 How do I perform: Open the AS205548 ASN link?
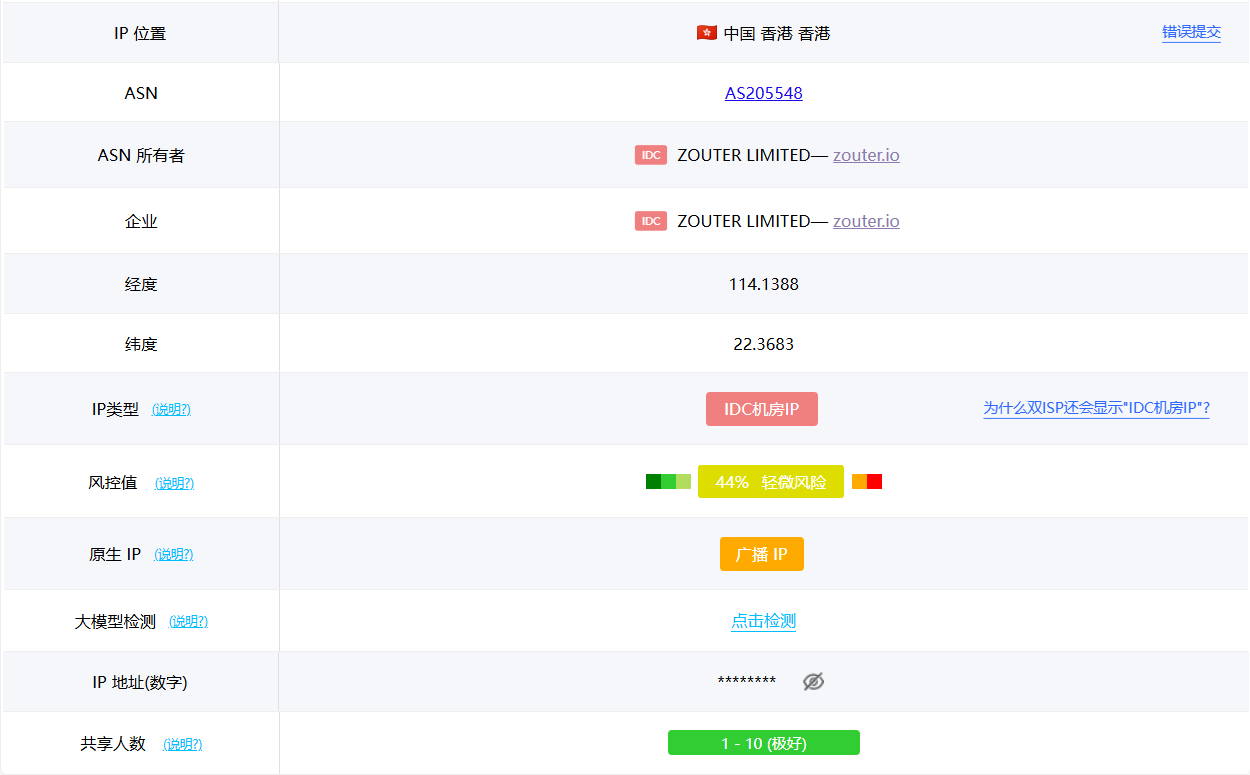click(x=764, y=93)
